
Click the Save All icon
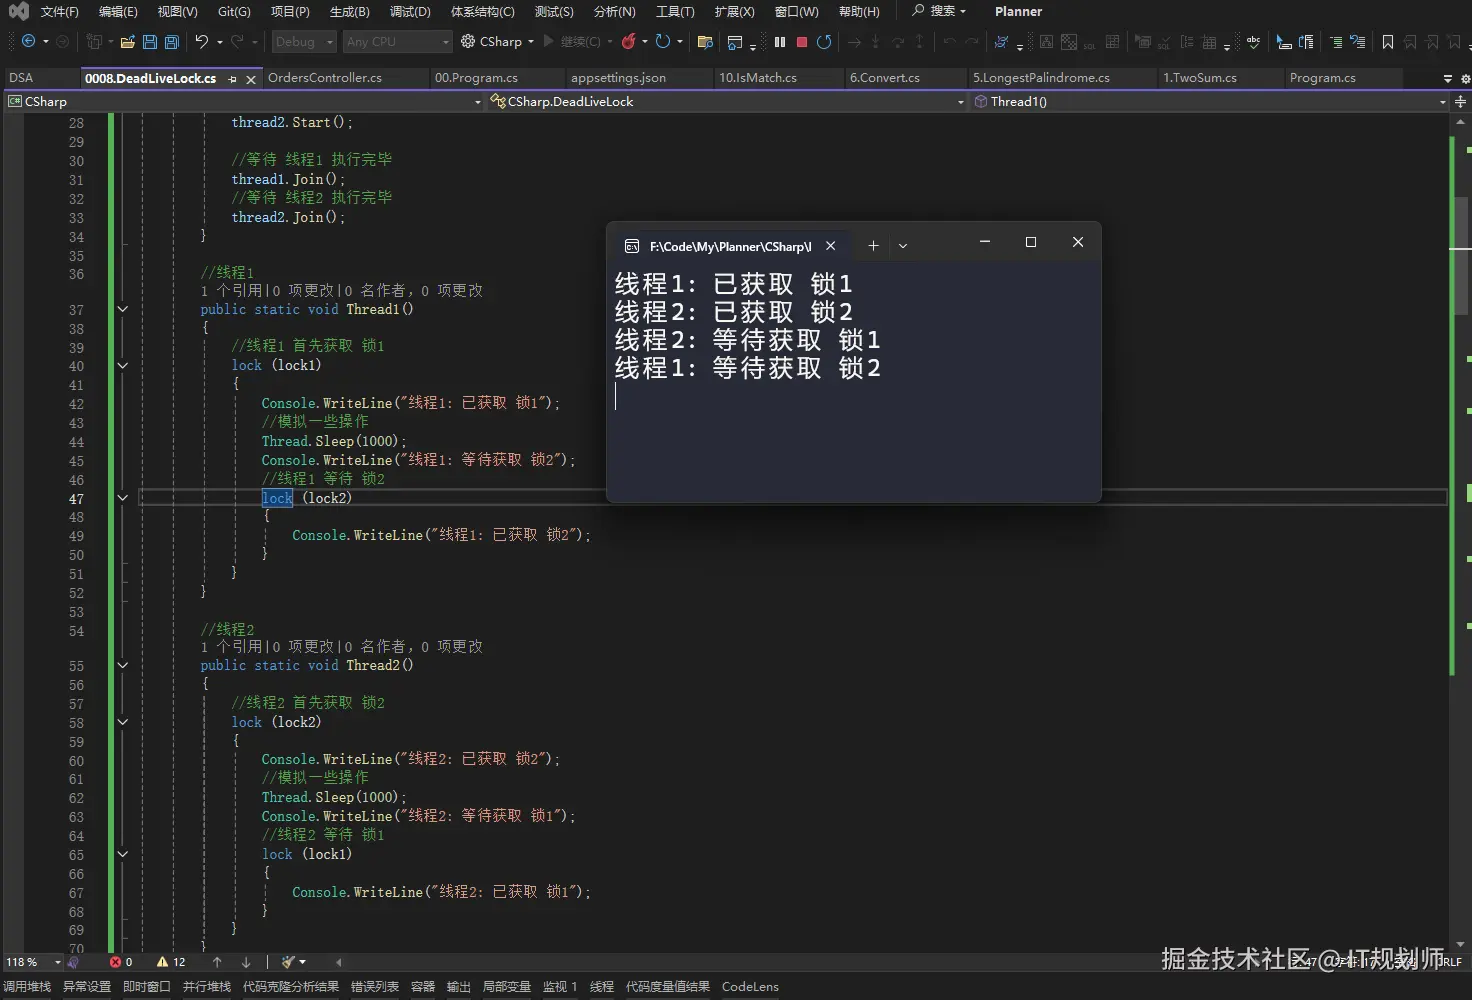172,42
